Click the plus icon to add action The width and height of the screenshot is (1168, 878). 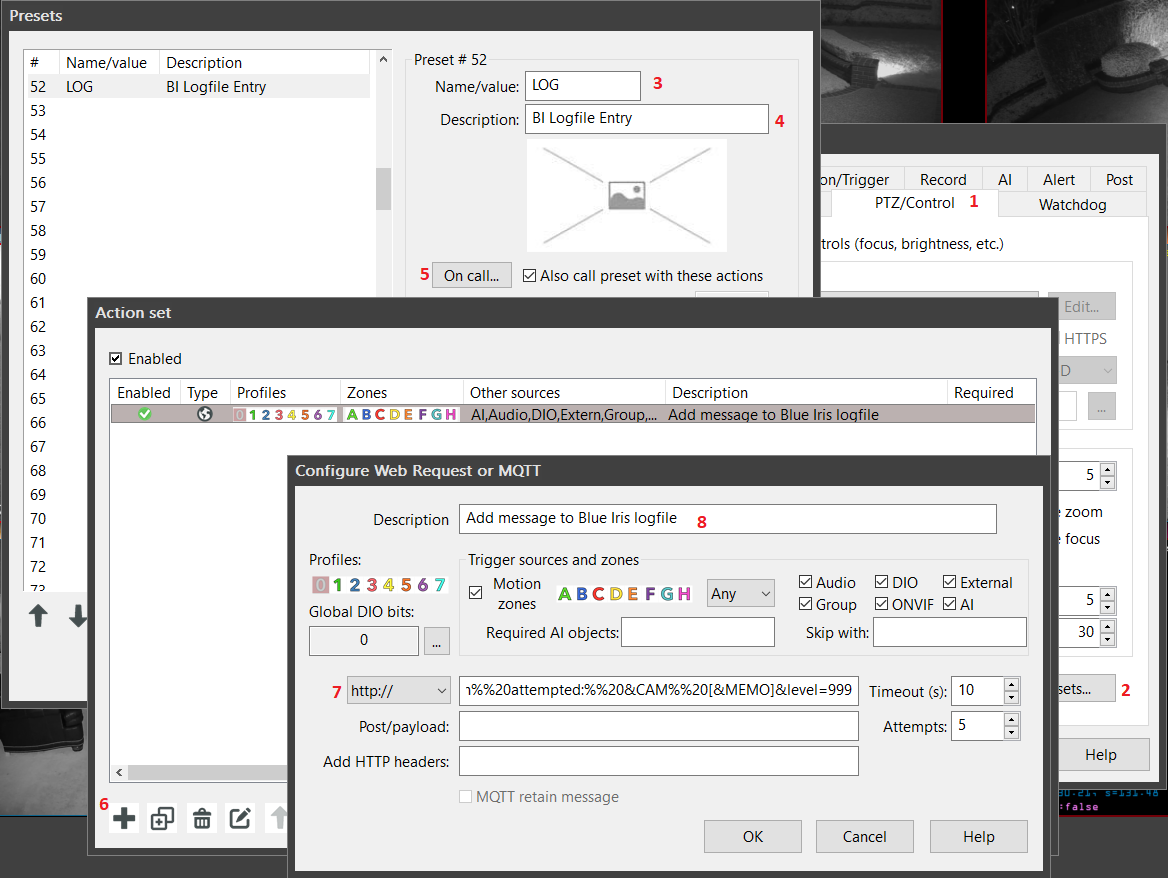point(124,819)
